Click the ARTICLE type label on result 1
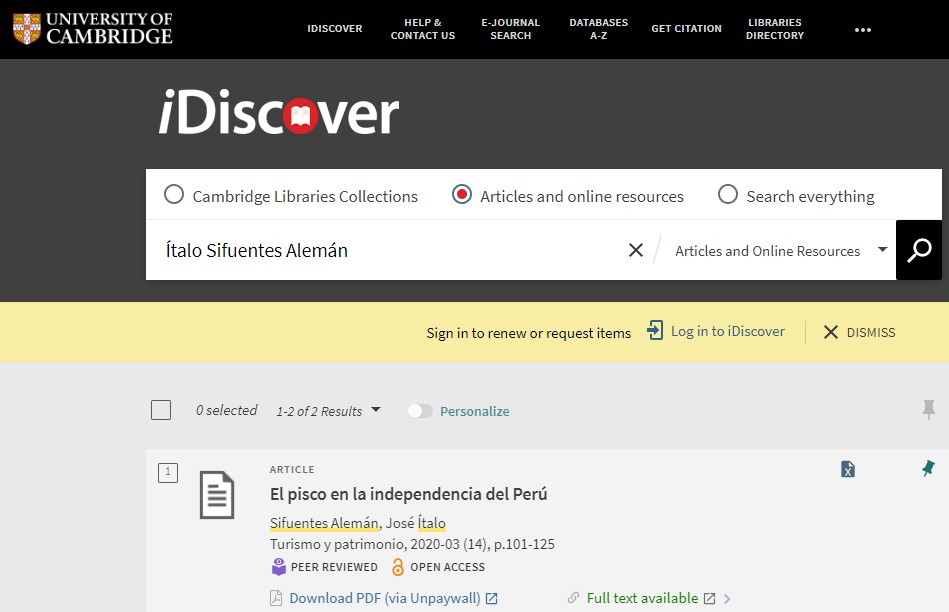 pyautogui.click(x=292, y=469)
